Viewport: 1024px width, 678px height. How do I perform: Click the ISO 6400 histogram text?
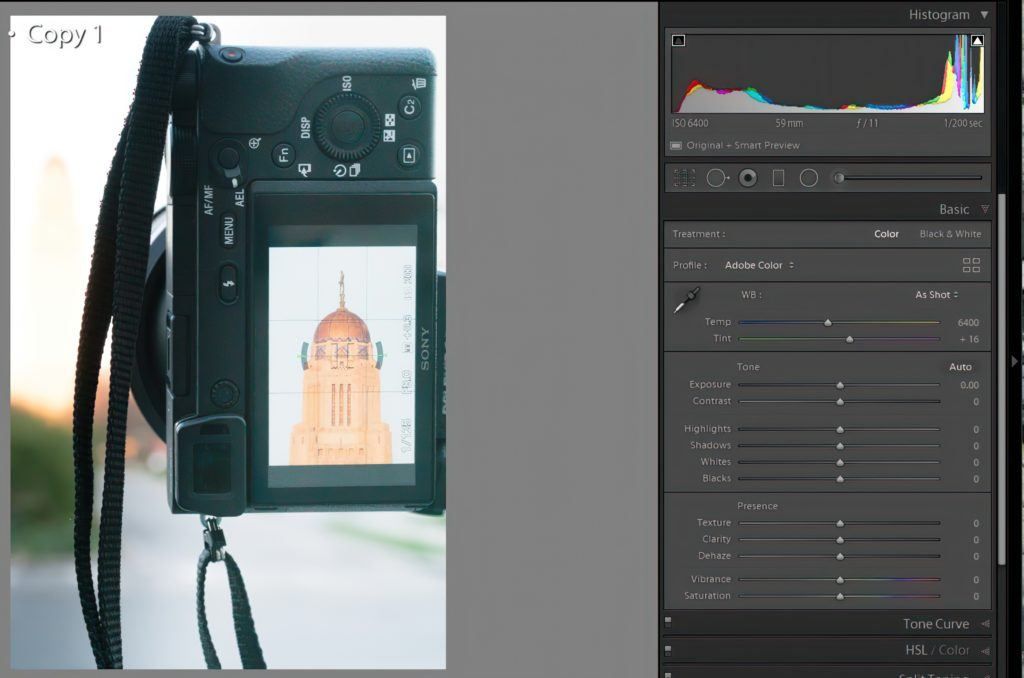690,123
